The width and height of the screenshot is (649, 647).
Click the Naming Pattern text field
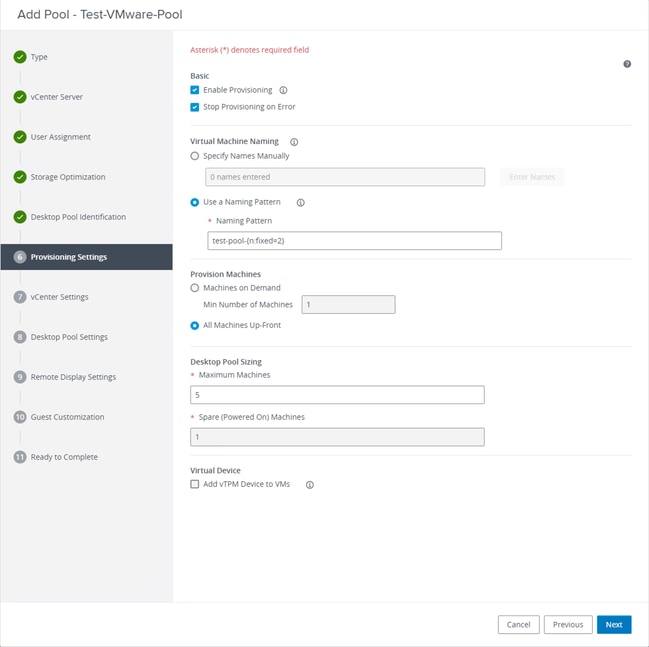tap(354, 241)
